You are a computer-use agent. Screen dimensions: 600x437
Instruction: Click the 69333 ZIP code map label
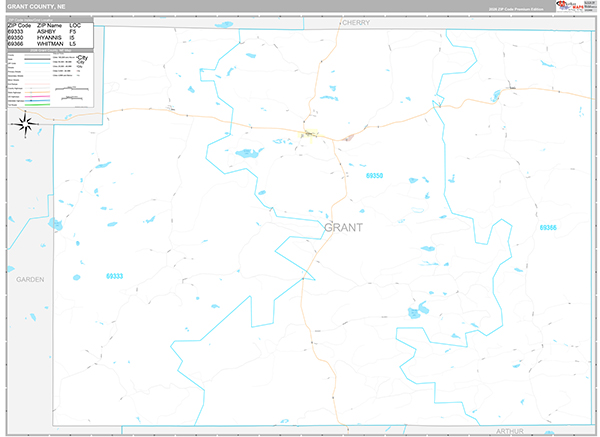pyautogui.click(x=115, y=275)
